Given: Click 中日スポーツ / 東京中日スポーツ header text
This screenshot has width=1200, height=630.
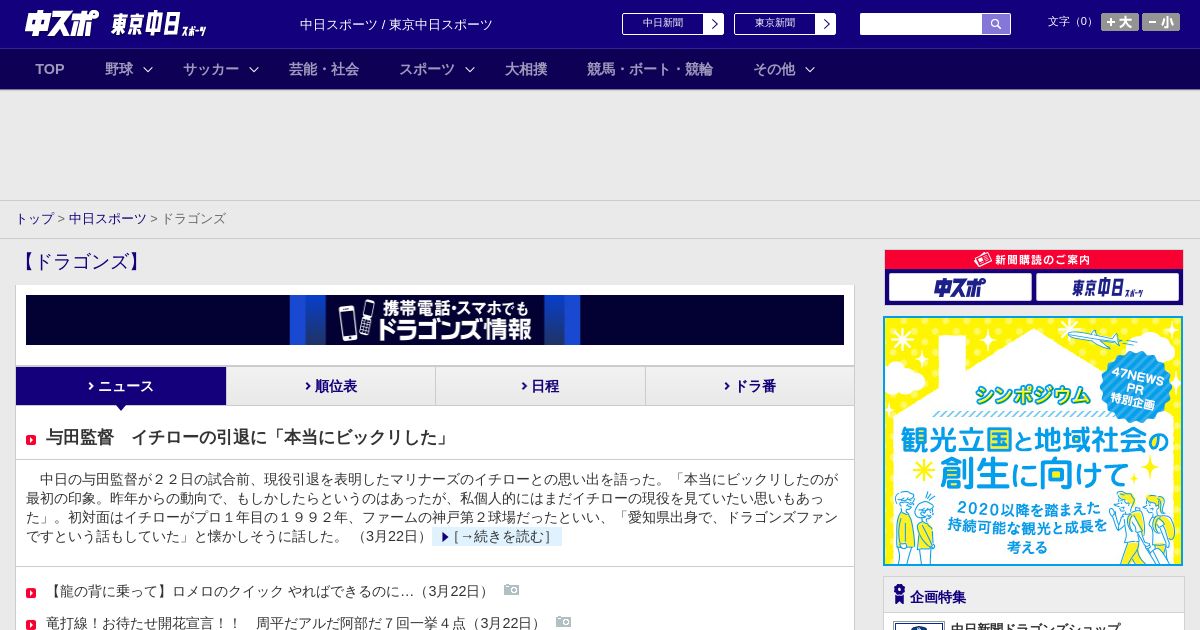Looking at the screenshot, I should click(396, 24).
